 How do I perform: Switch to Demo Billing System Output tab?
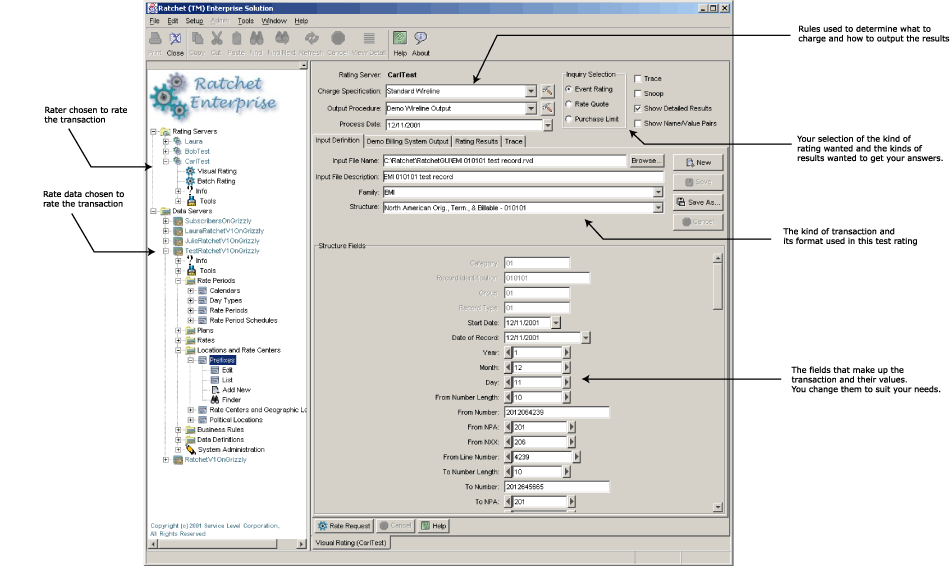click(407, 141)
